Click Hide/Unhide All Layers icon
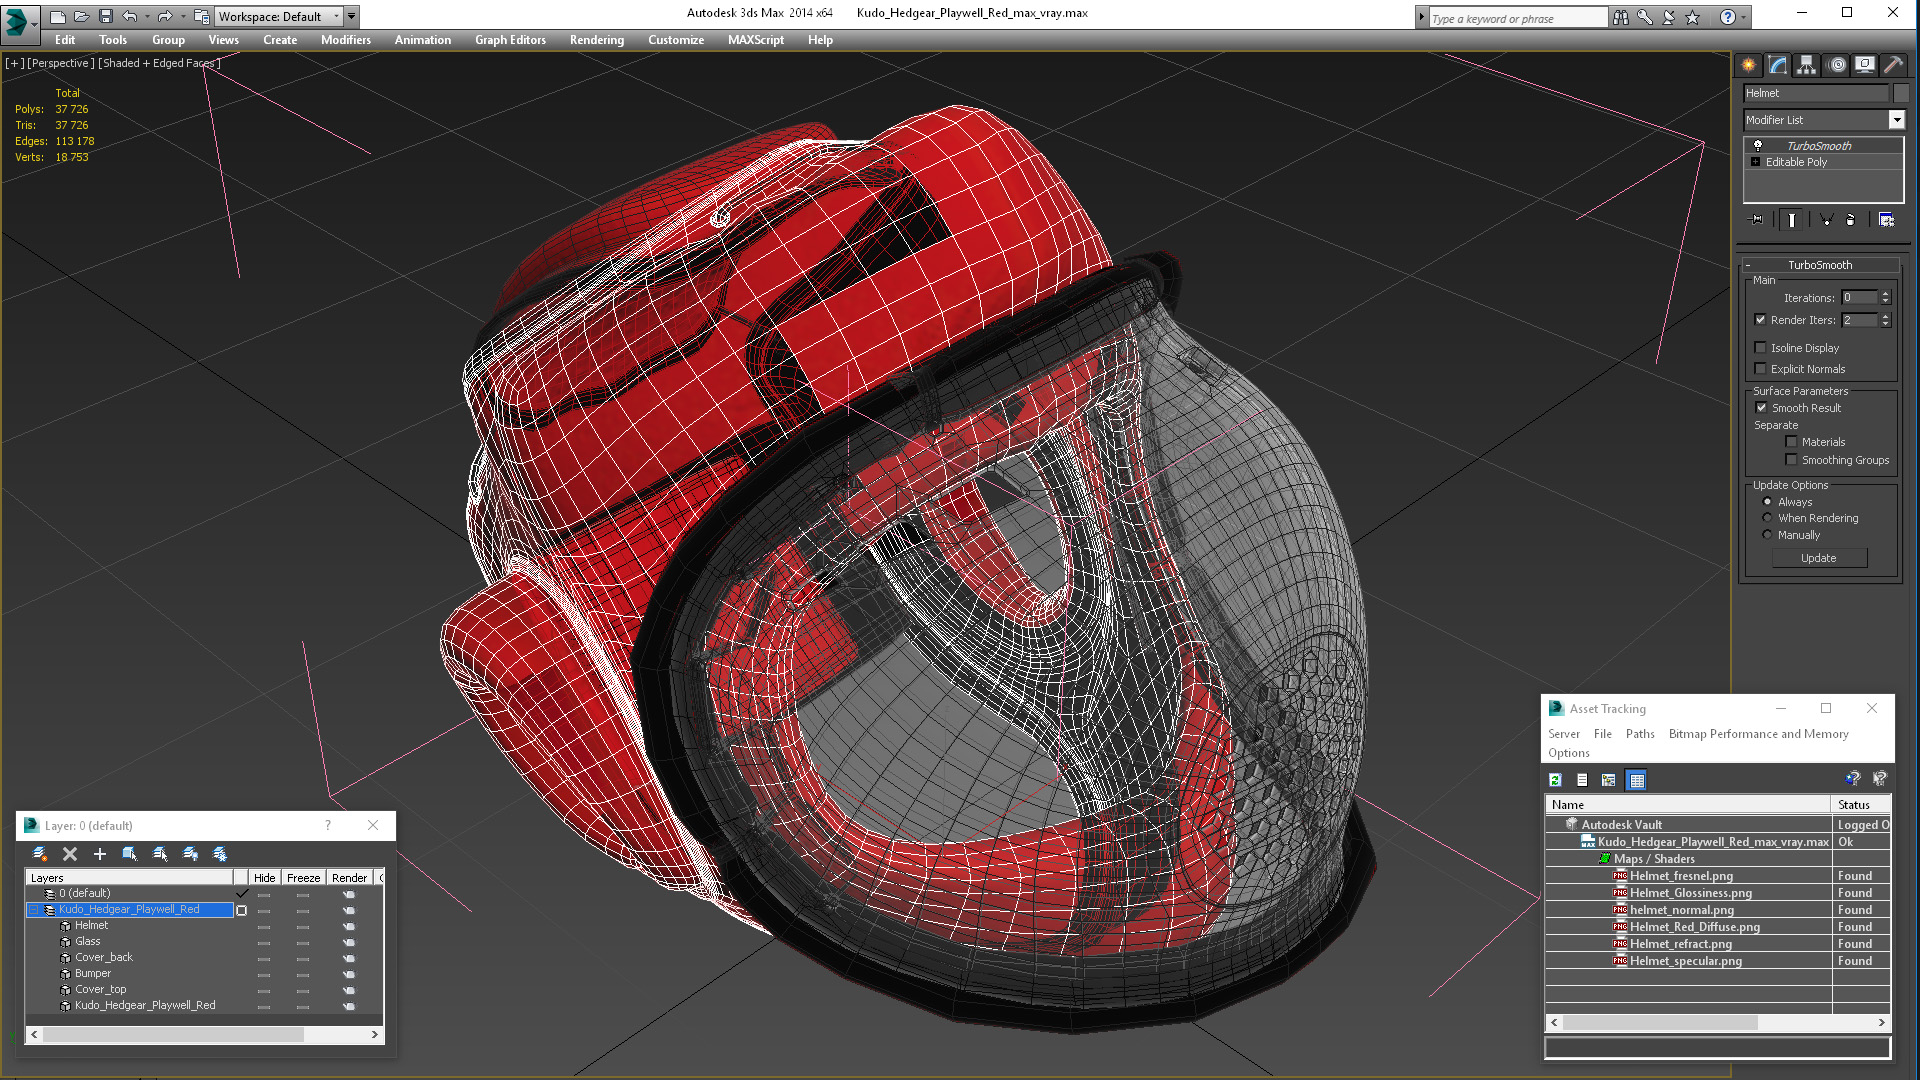The image size is (1920, 1080). click(190, 853)
